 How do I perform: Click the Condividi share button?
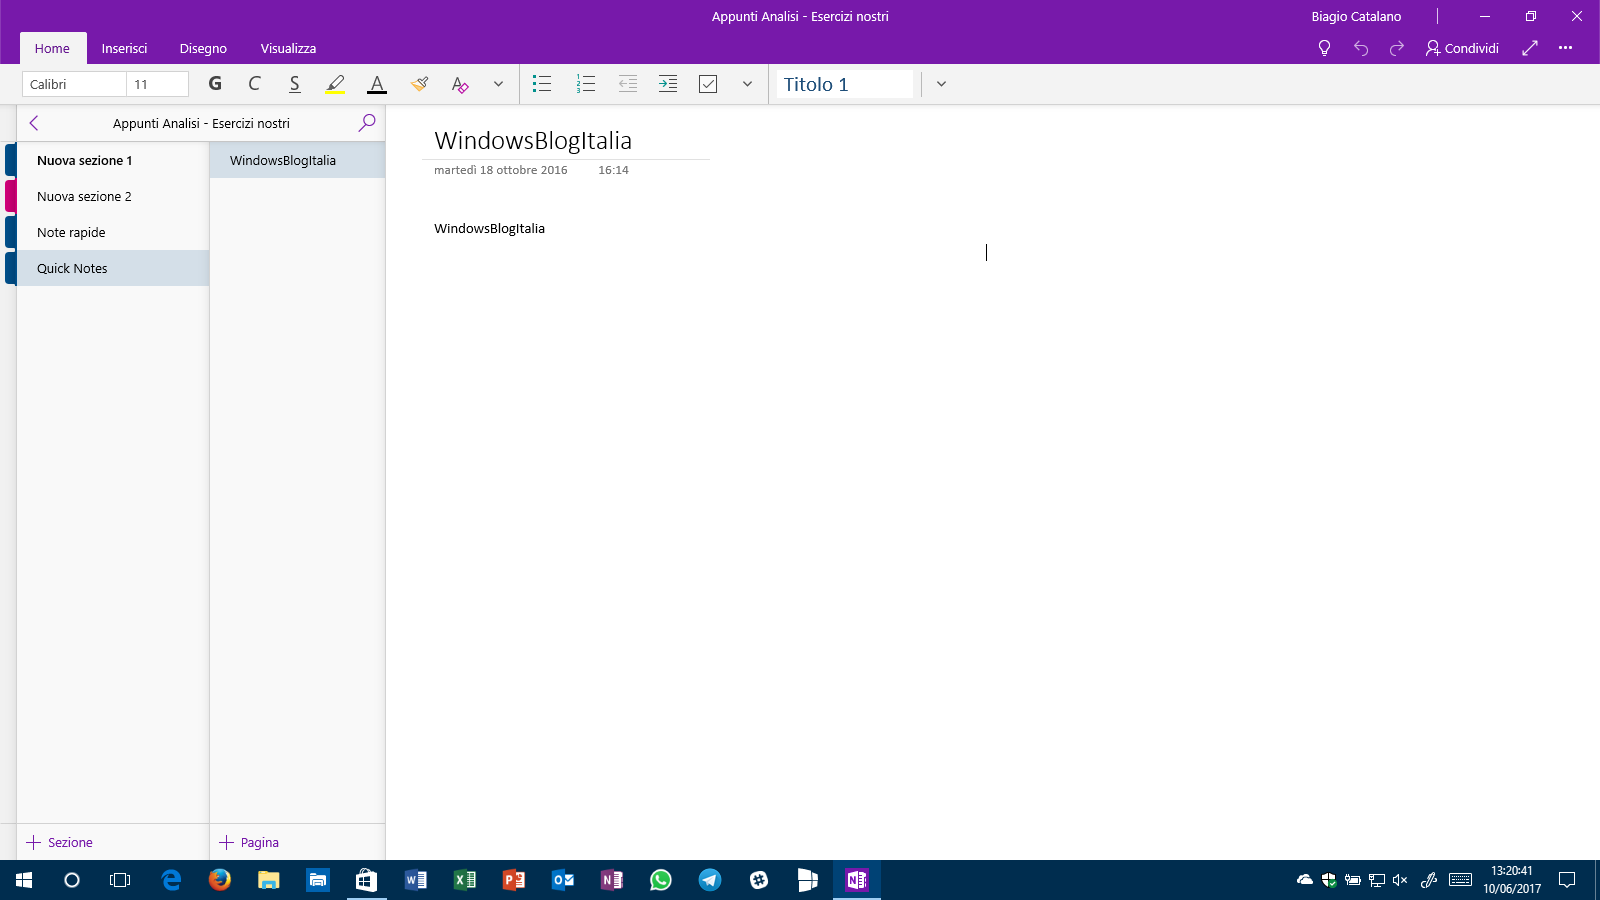click(1462, 48)
